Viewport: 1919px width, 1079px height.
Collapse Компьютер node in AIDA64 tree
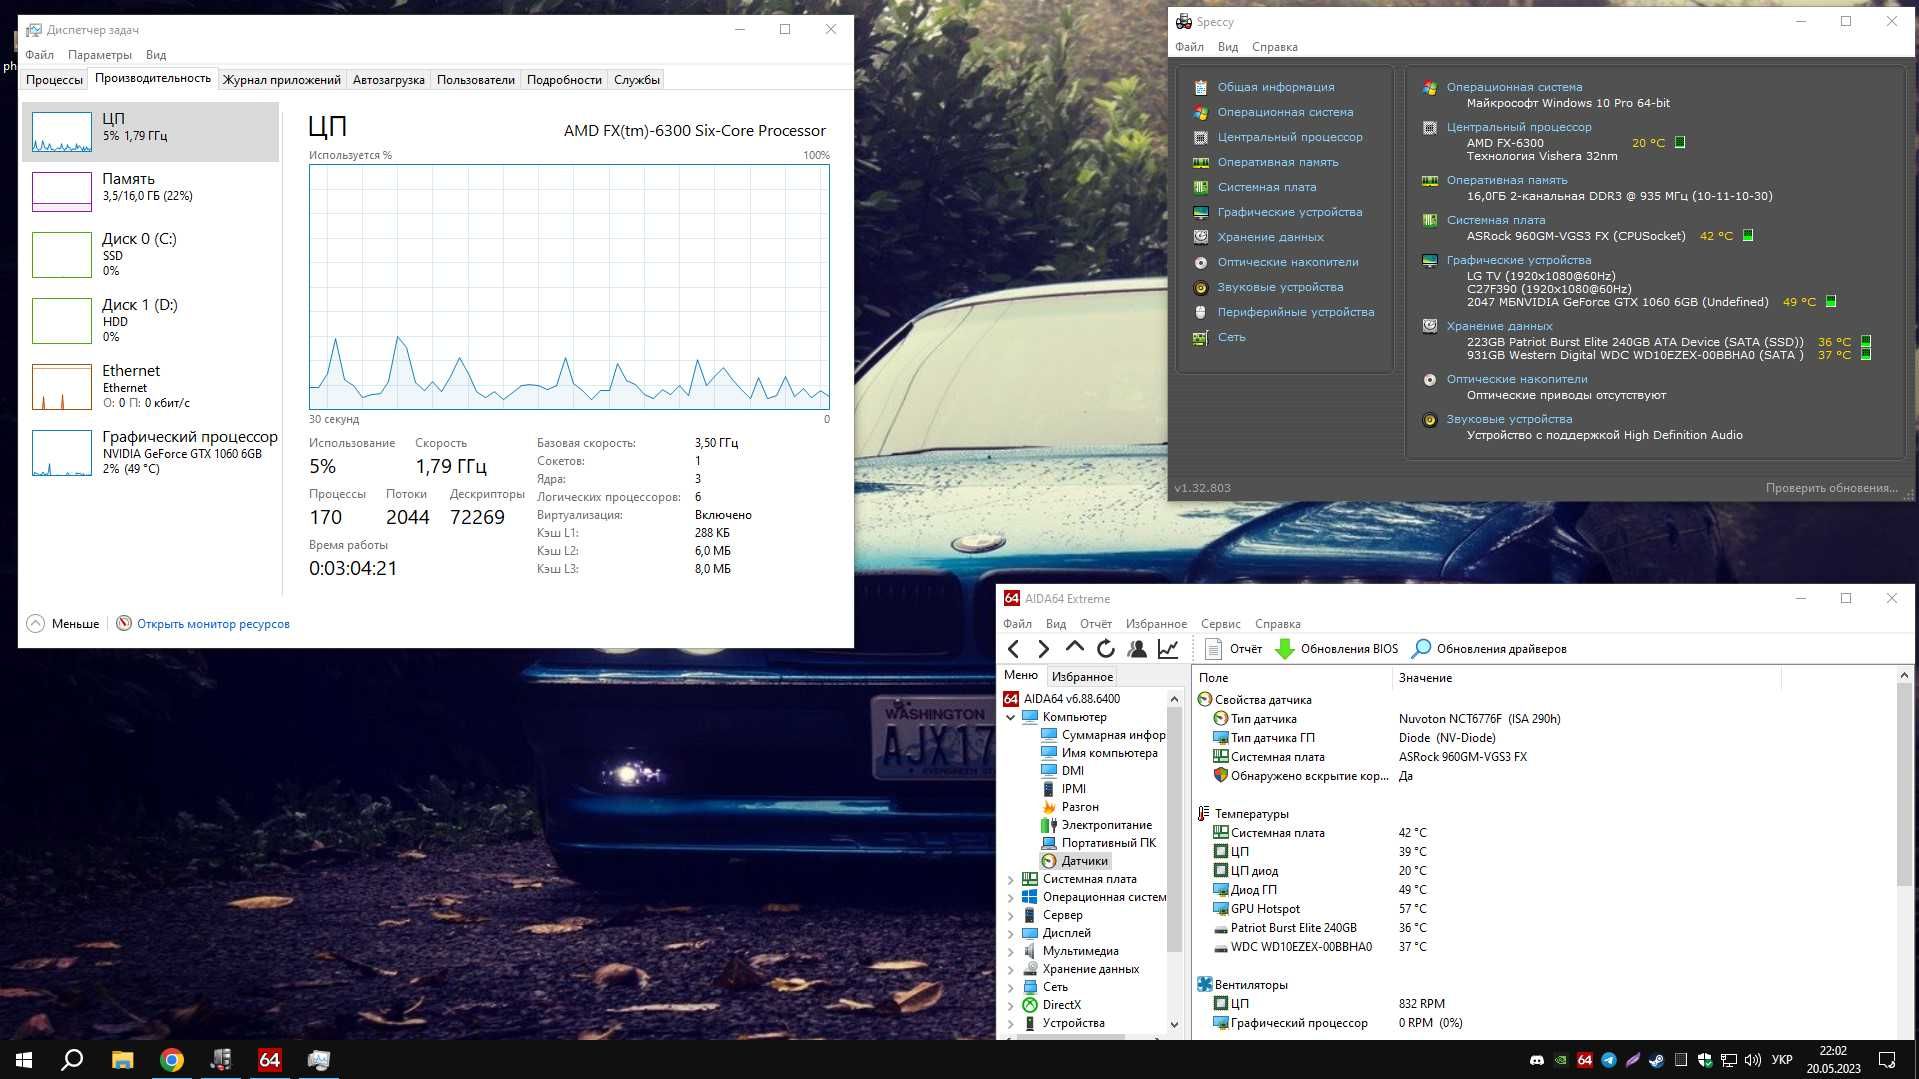tap(1010, 717)
